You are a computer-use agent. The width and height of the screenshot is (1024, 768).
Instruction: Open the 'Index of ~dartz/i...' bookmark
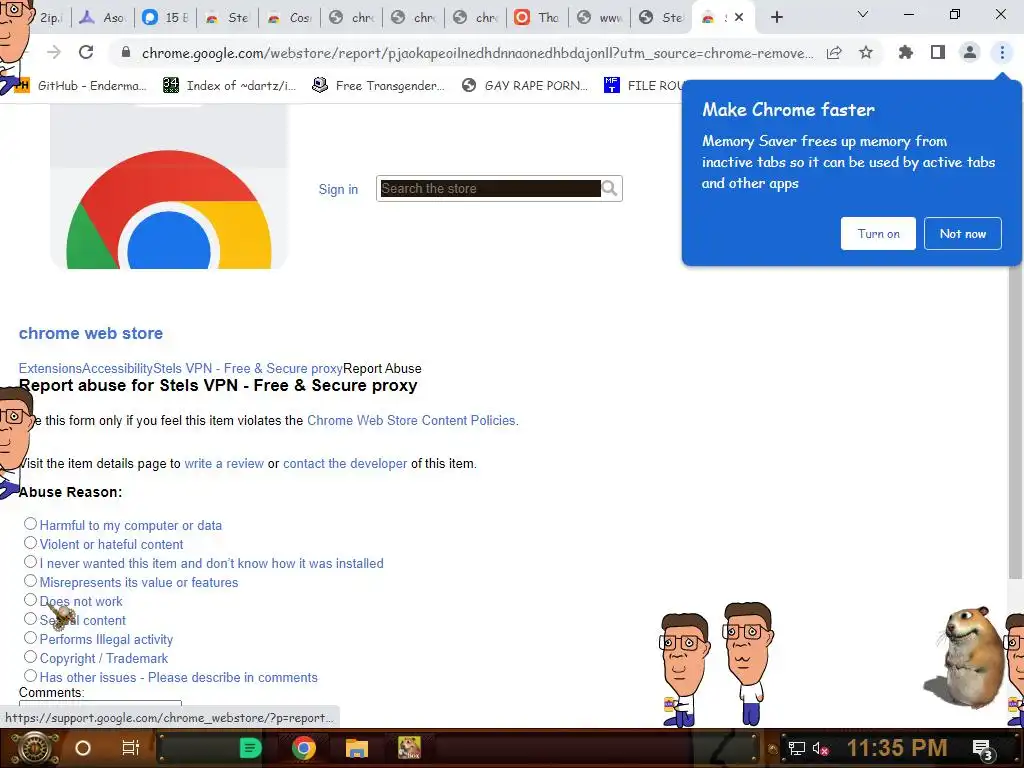[x=231, y=86]
